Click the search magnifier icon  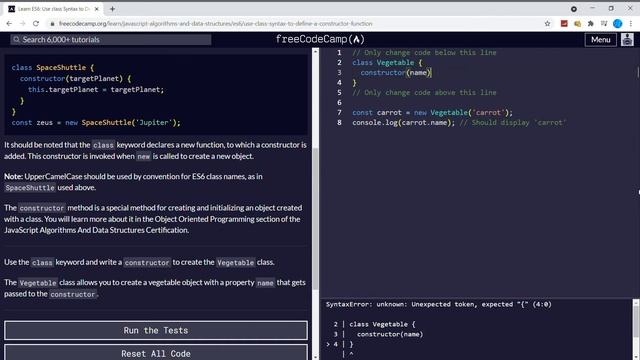16,40
